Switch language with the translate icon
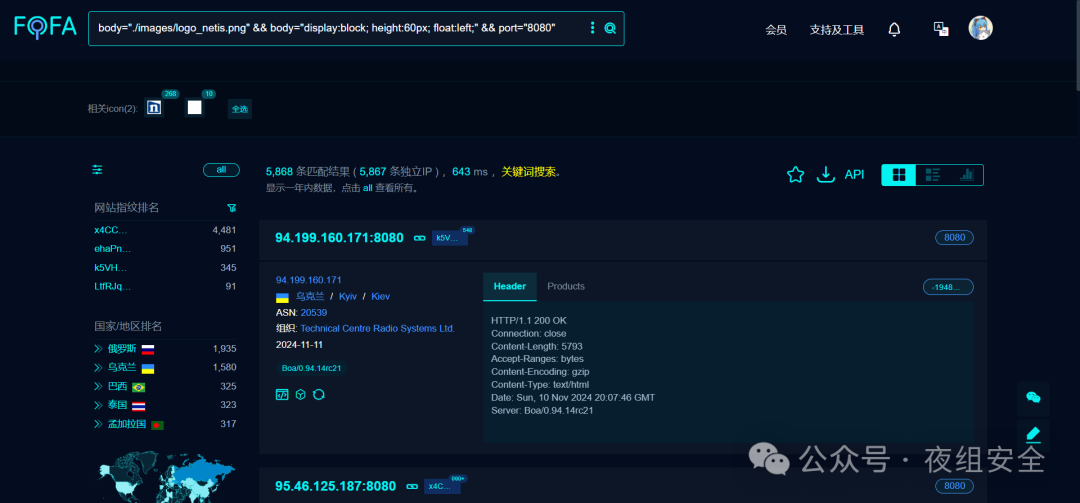 [x=940, y=28]
